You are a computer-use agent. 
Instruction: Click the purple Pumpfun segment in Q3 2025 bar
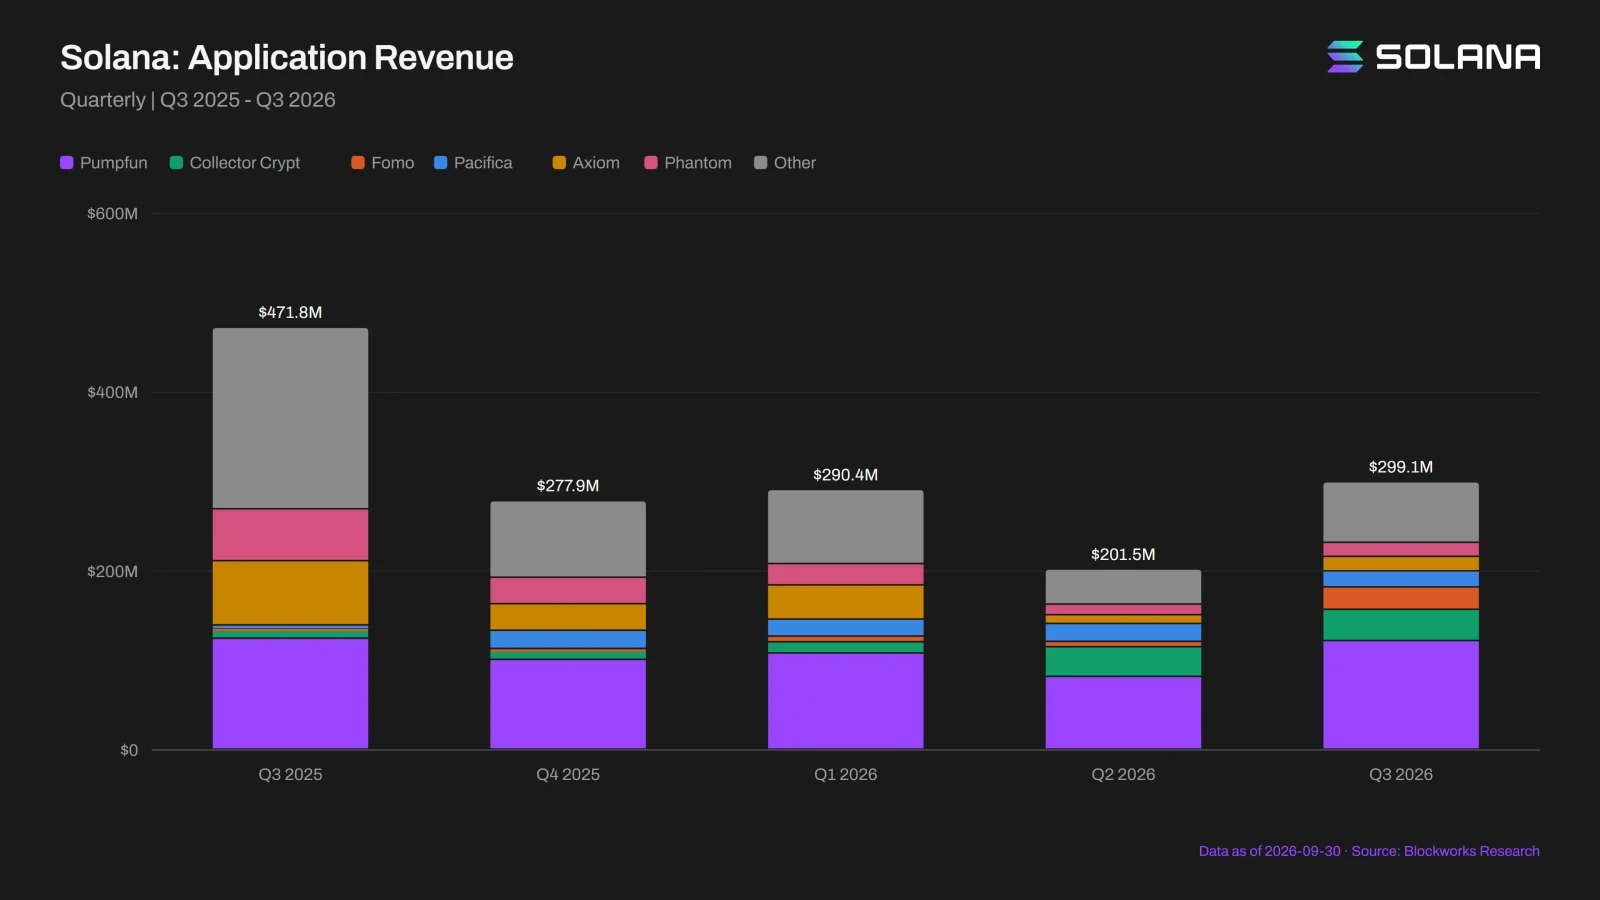point(290,693)
